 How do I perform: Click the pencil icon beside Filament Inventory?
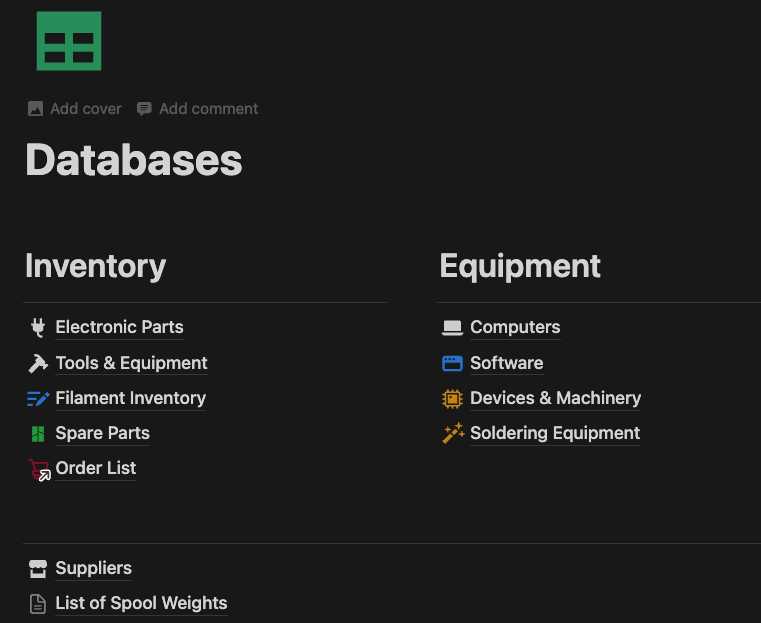tap(38, 398)
